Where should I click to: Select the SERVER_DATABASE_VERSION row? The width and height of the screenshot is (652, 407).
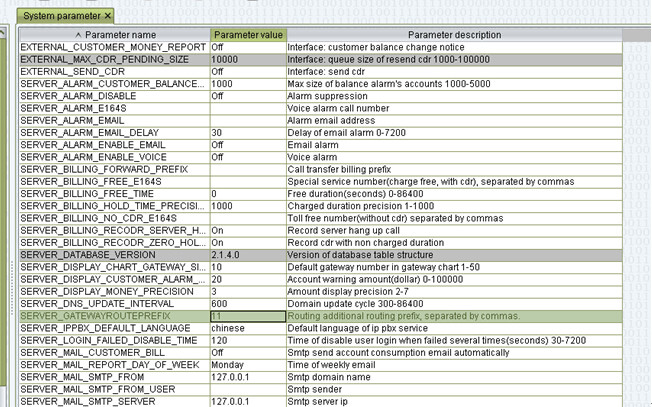pyautogui.click(x=114, y=255)
